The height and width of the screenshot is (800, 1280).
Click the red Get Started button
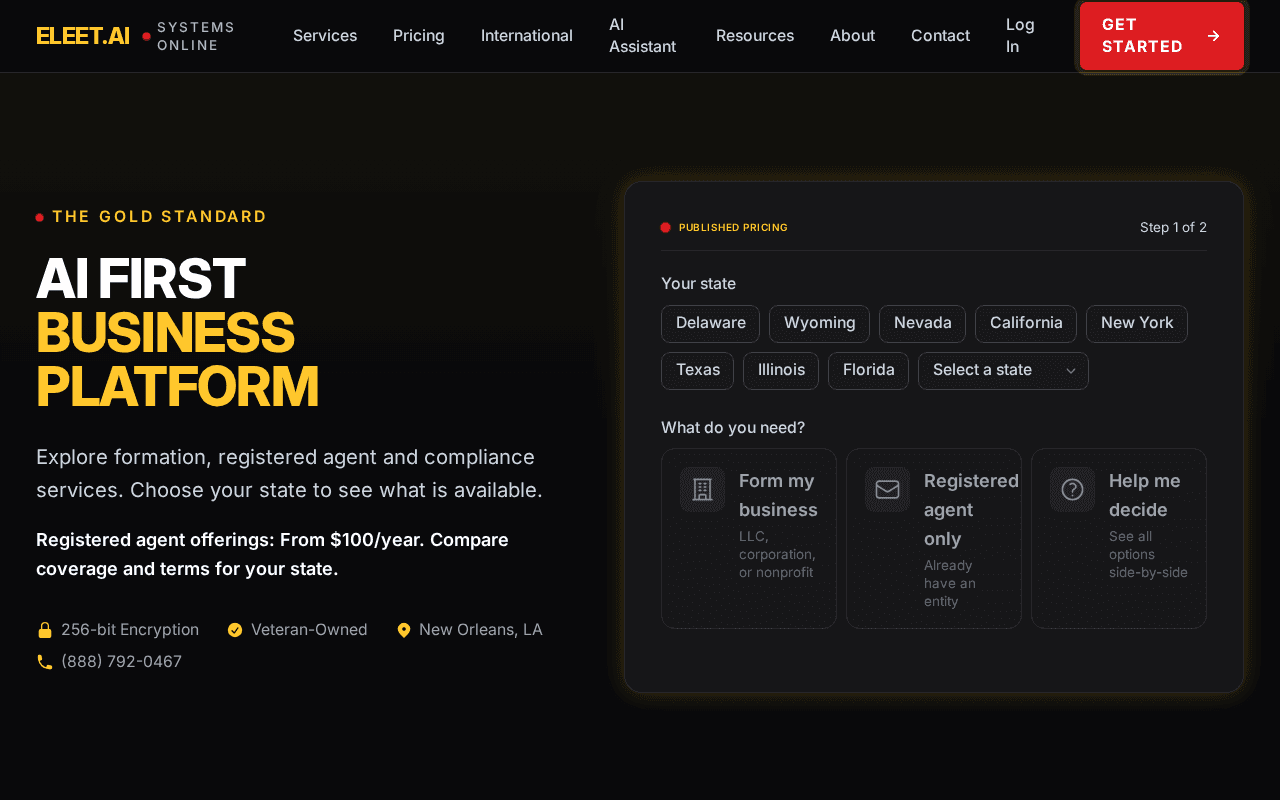click(x=1162, y=36)
